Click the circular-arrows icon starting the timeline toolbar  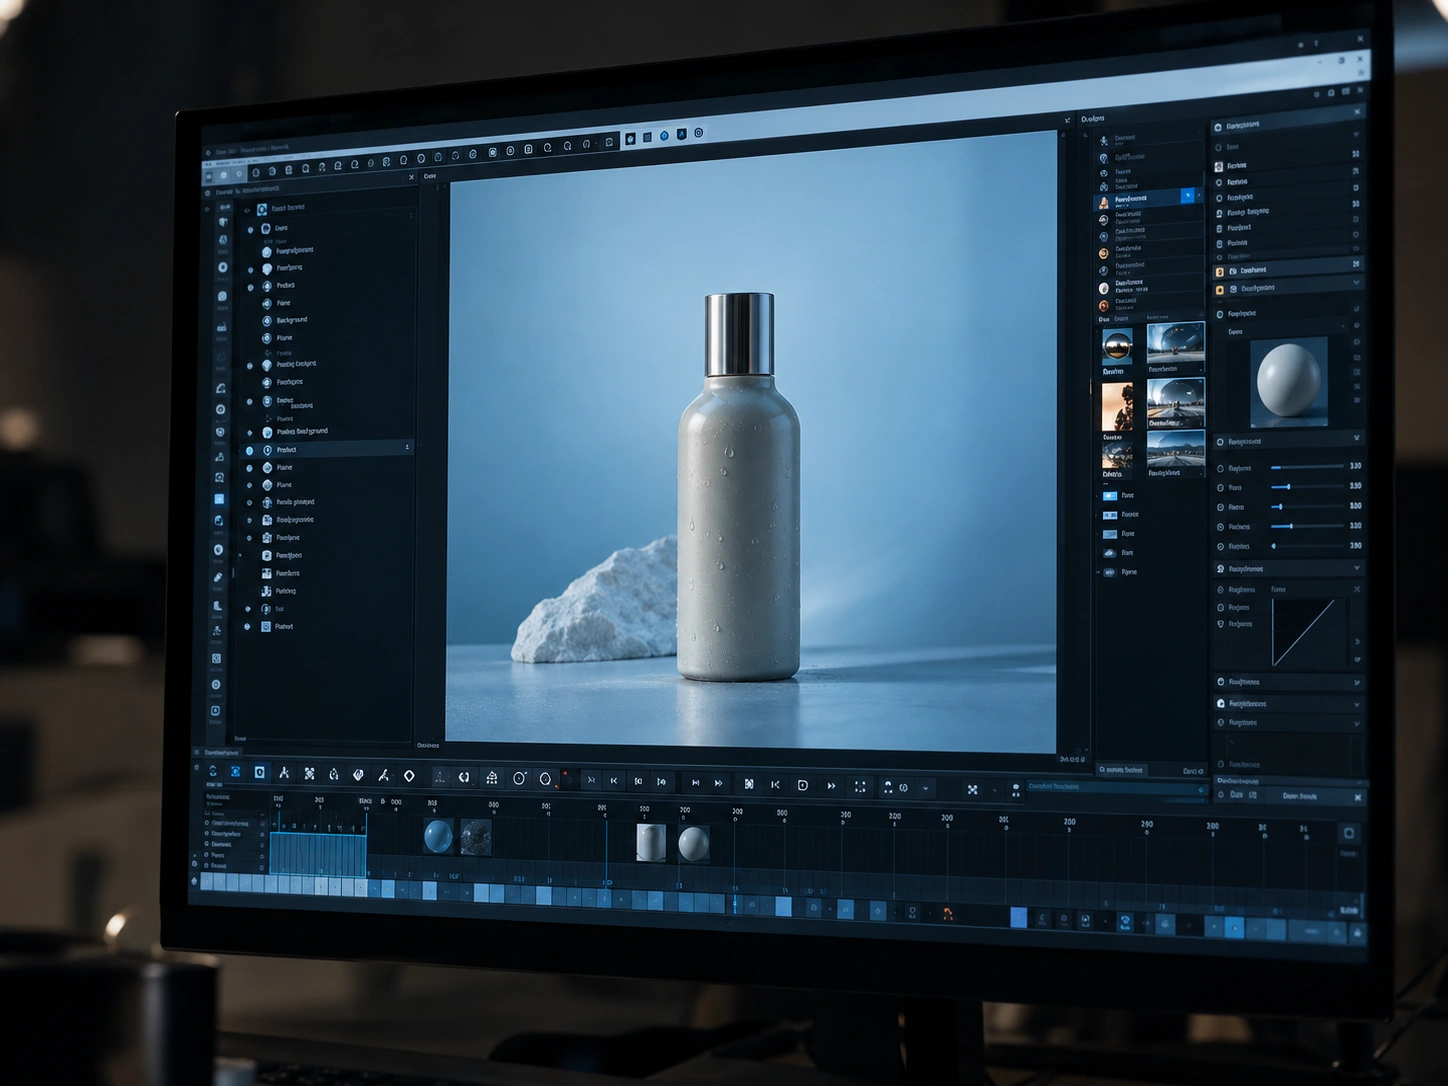point(212,771)
